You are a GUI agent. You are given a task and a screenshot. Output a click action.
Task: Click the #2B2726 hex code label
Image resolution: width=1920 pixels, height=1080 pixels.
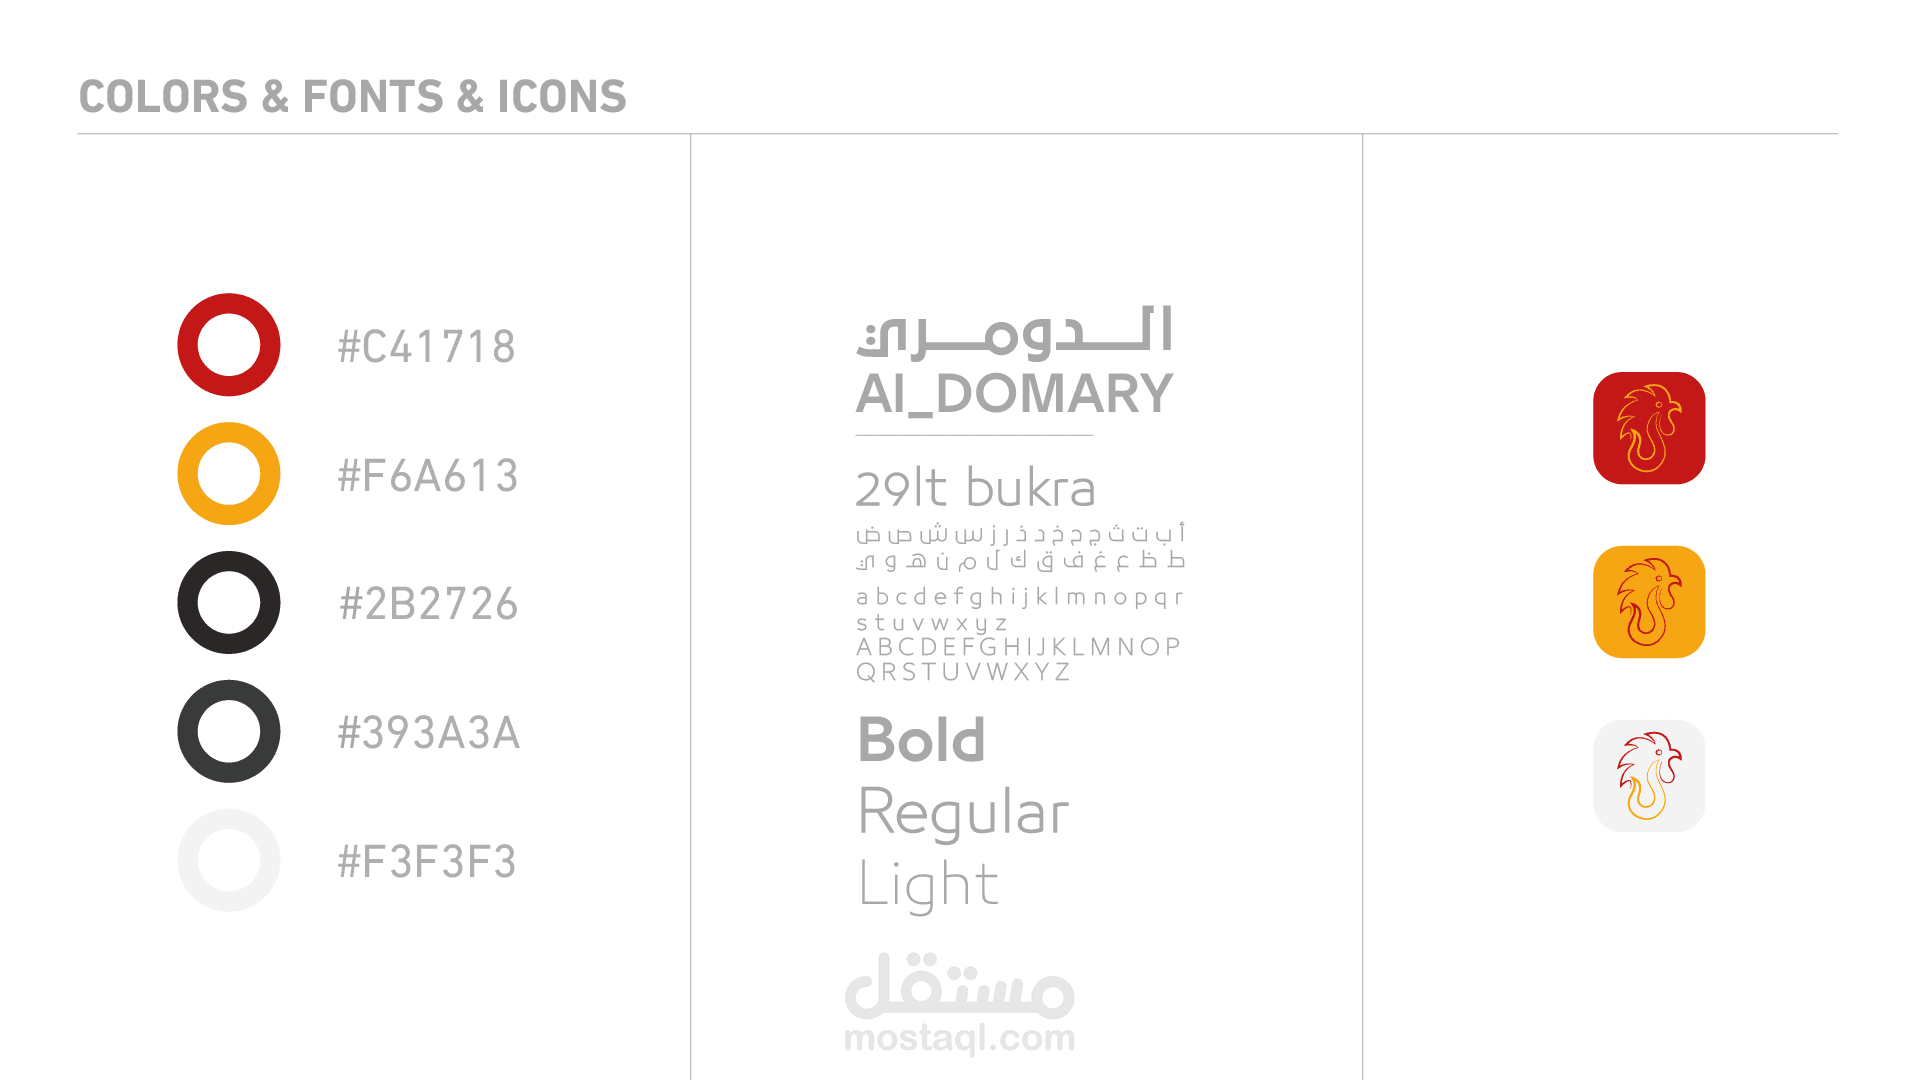428,604
